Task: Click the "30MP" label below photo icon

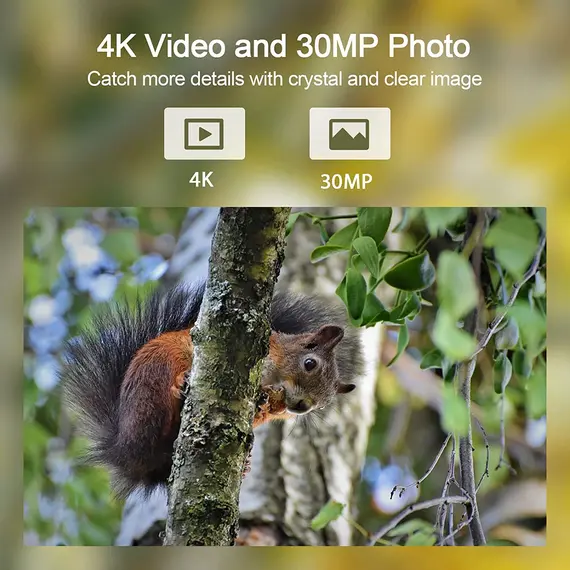Action: click(346, 181)
